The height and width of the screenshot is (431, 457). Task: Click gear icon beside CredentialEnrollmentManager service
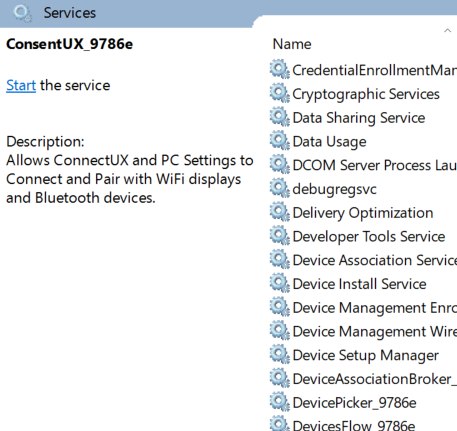(280, 69)
